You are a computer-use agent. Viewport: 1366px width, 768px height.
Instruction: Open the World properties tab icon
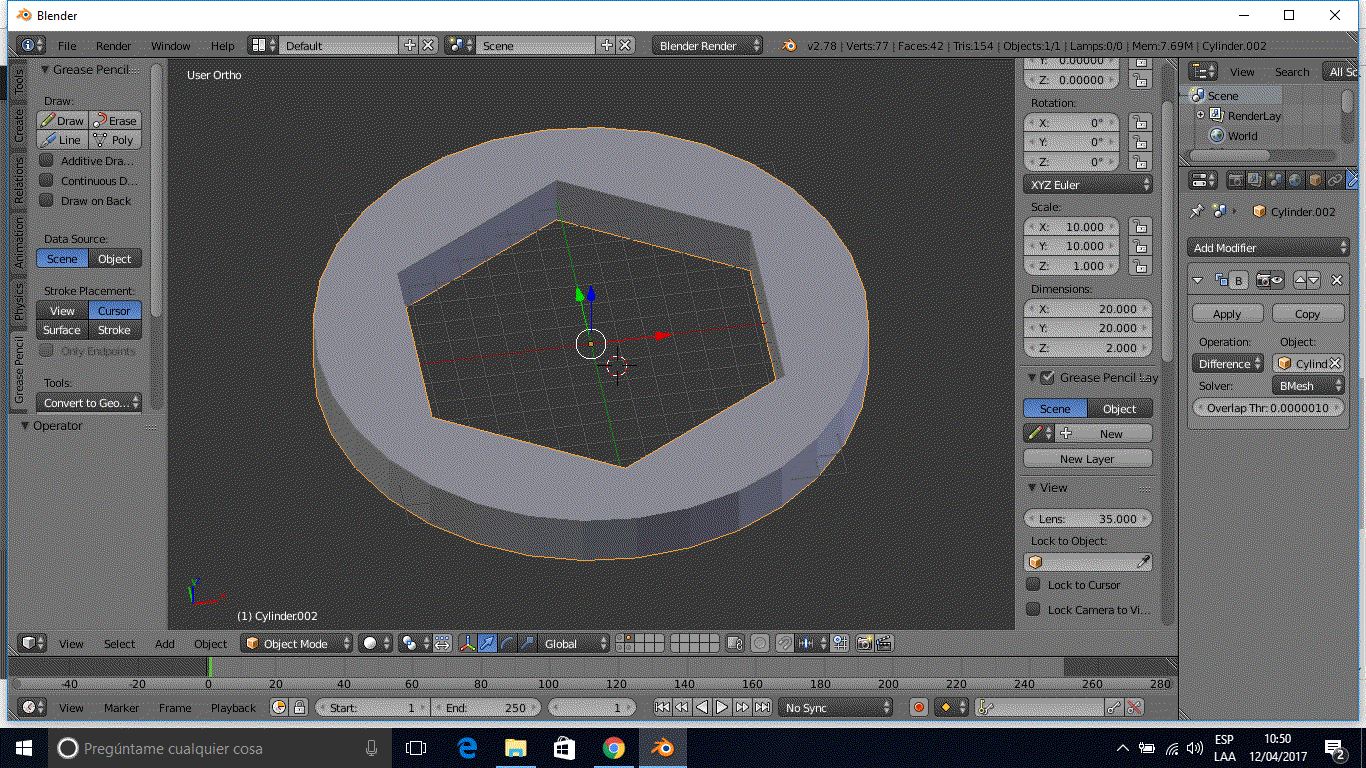click(x=1295, y=180)
